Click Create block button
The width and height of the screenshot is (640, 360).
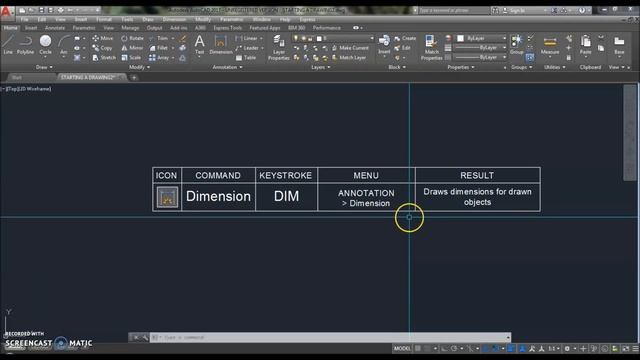pyautogui.click(x=405, y=38)
